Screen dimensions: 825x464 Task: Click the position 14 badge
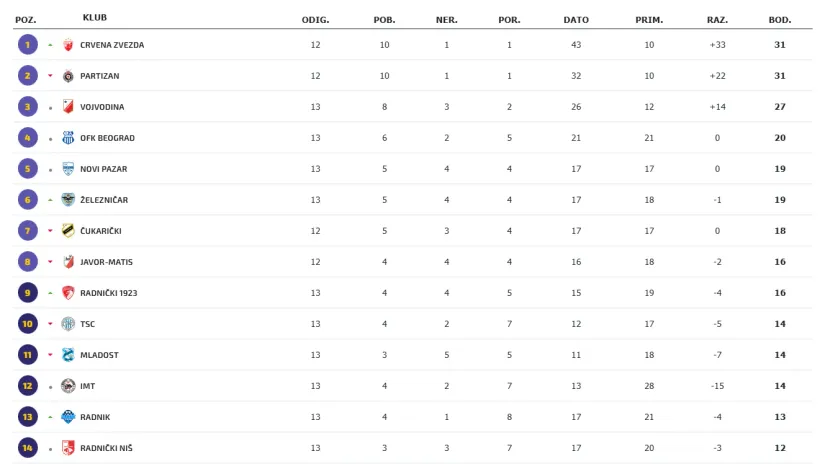coord(28,448)
